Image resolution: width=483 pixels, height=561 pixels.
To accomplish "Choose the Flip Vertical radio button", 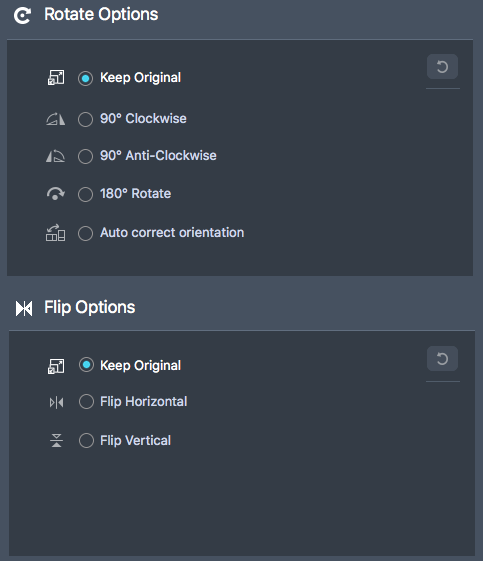I will pos(86,440).
